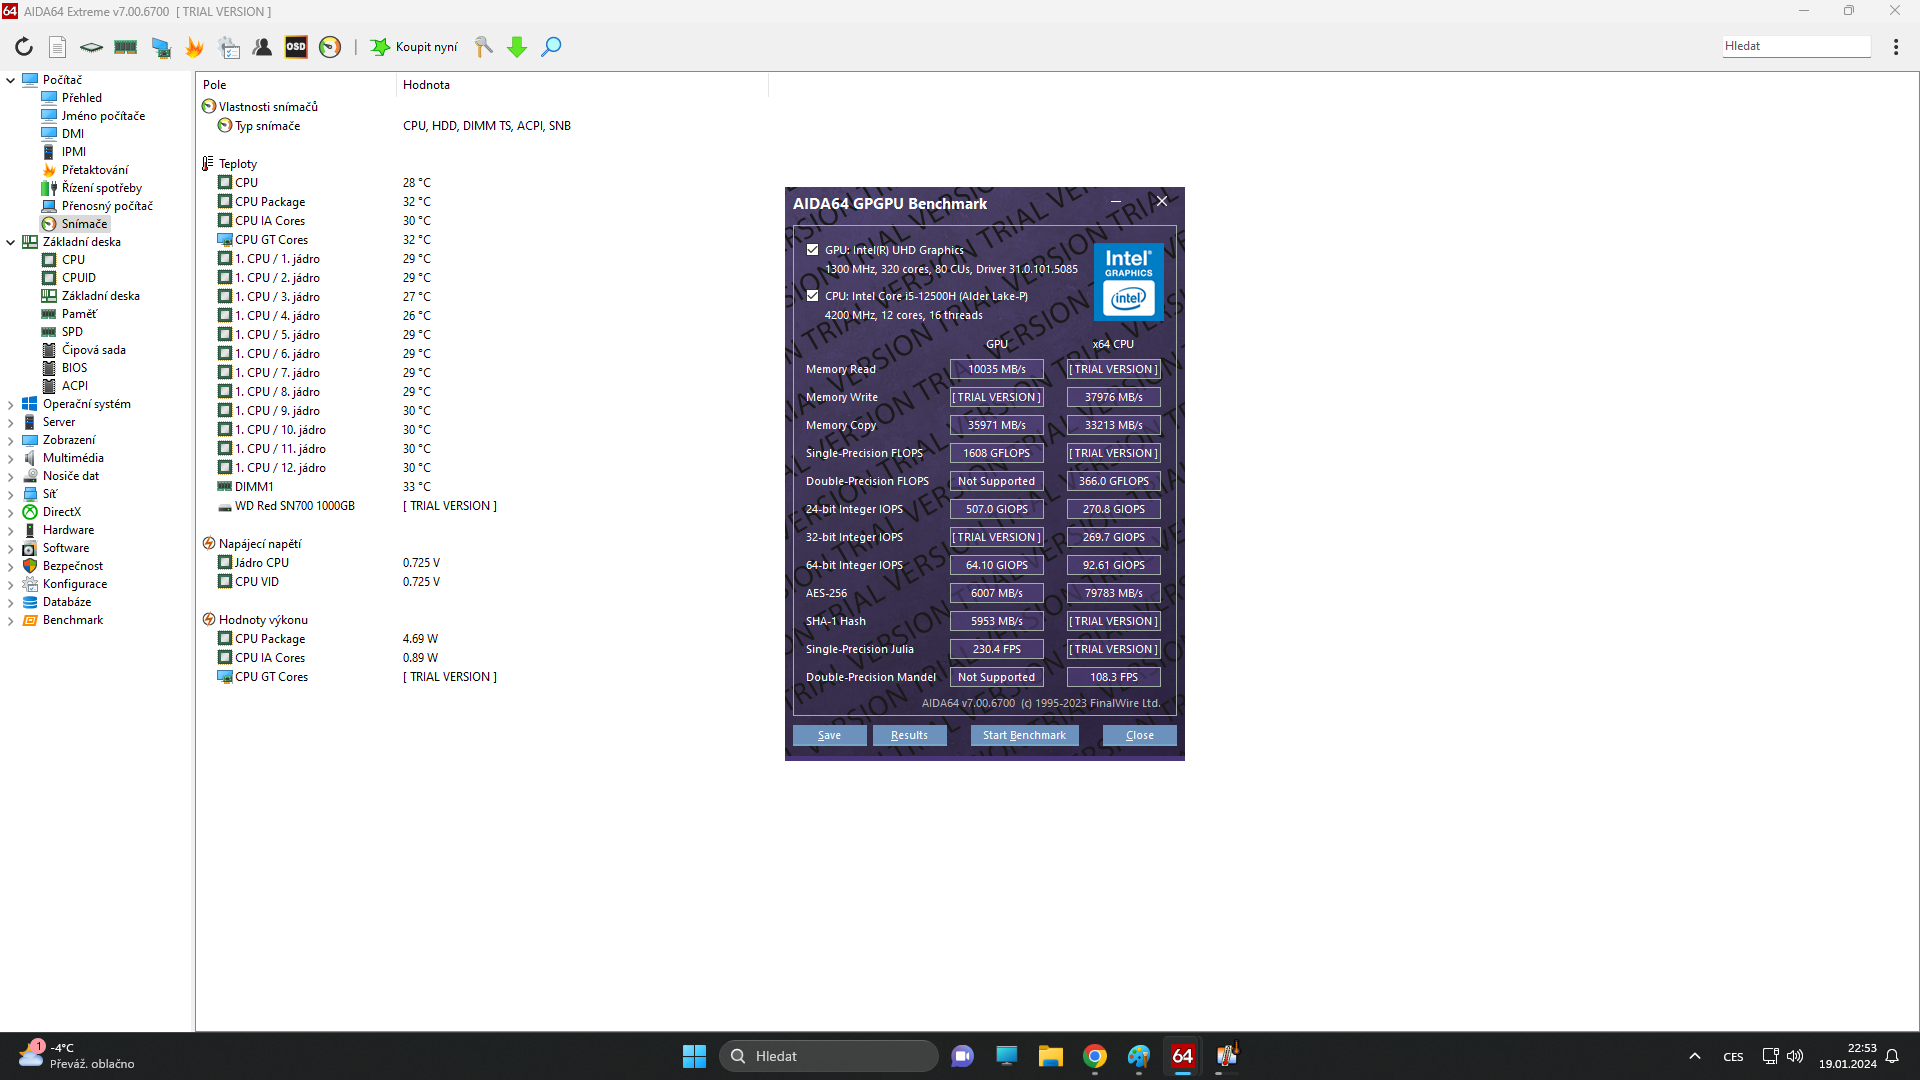This screenshot has width=1920, height=1080.
Task: Click the gauge sensor panel icon
Action: click(330, 47)
